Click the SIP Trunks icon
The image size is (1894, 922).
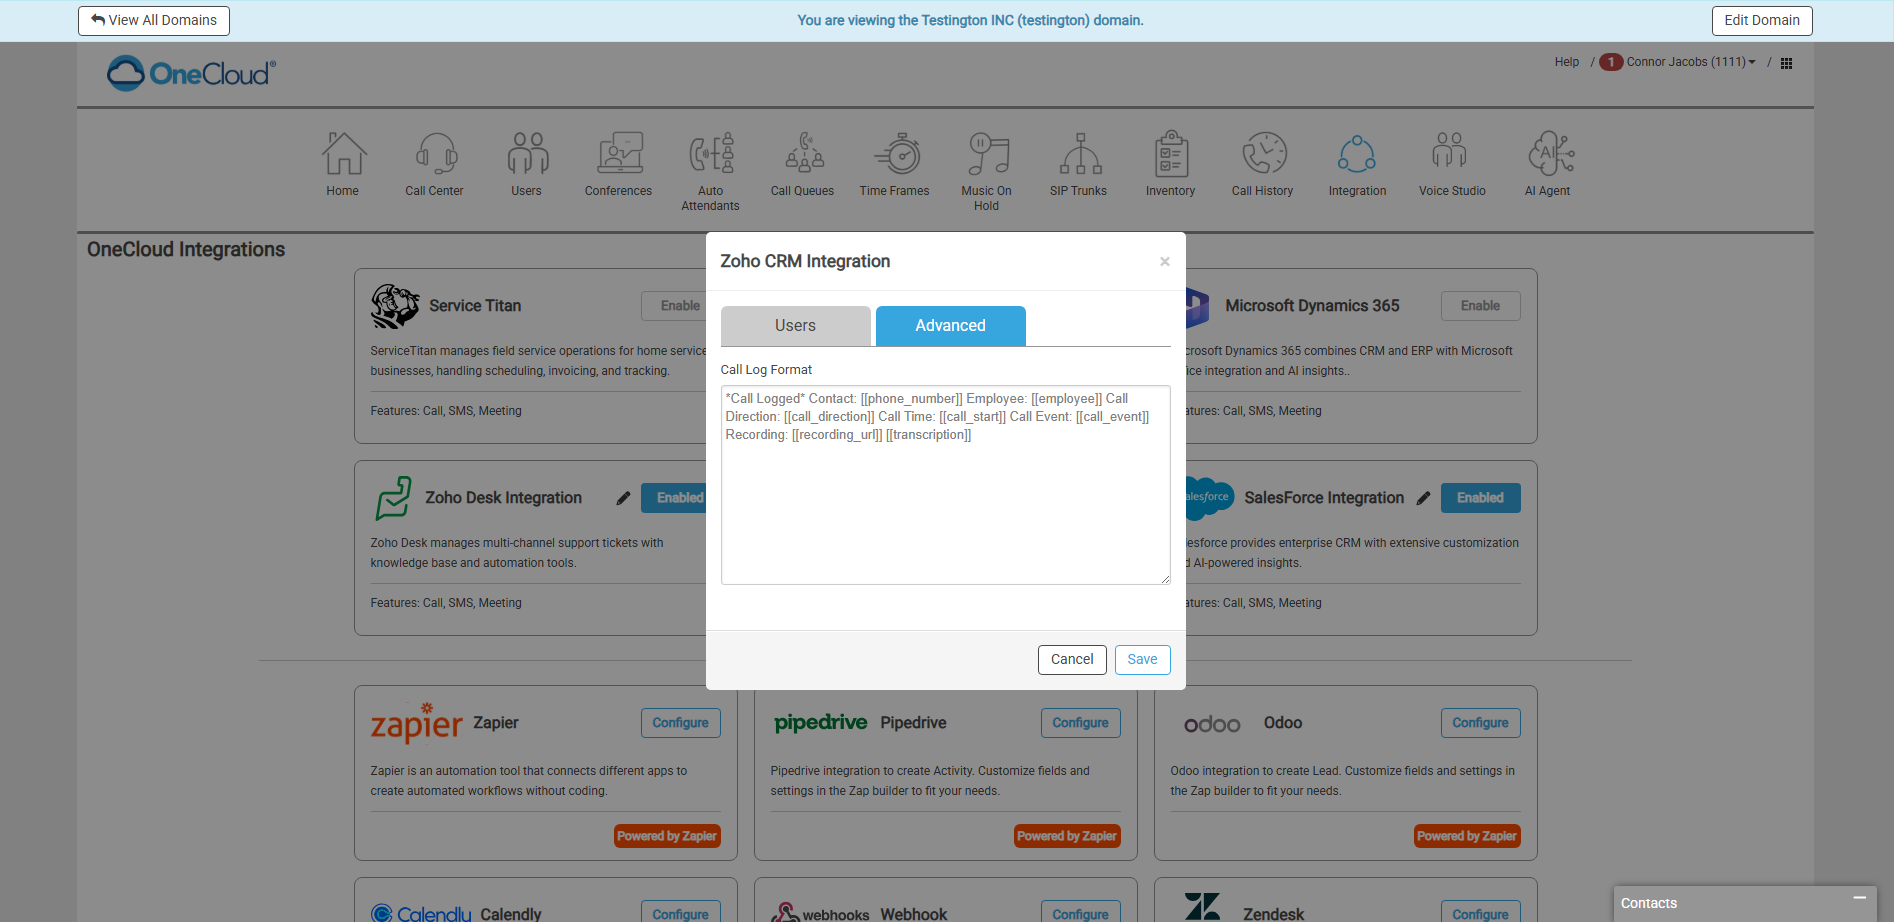click(1079, 155)
